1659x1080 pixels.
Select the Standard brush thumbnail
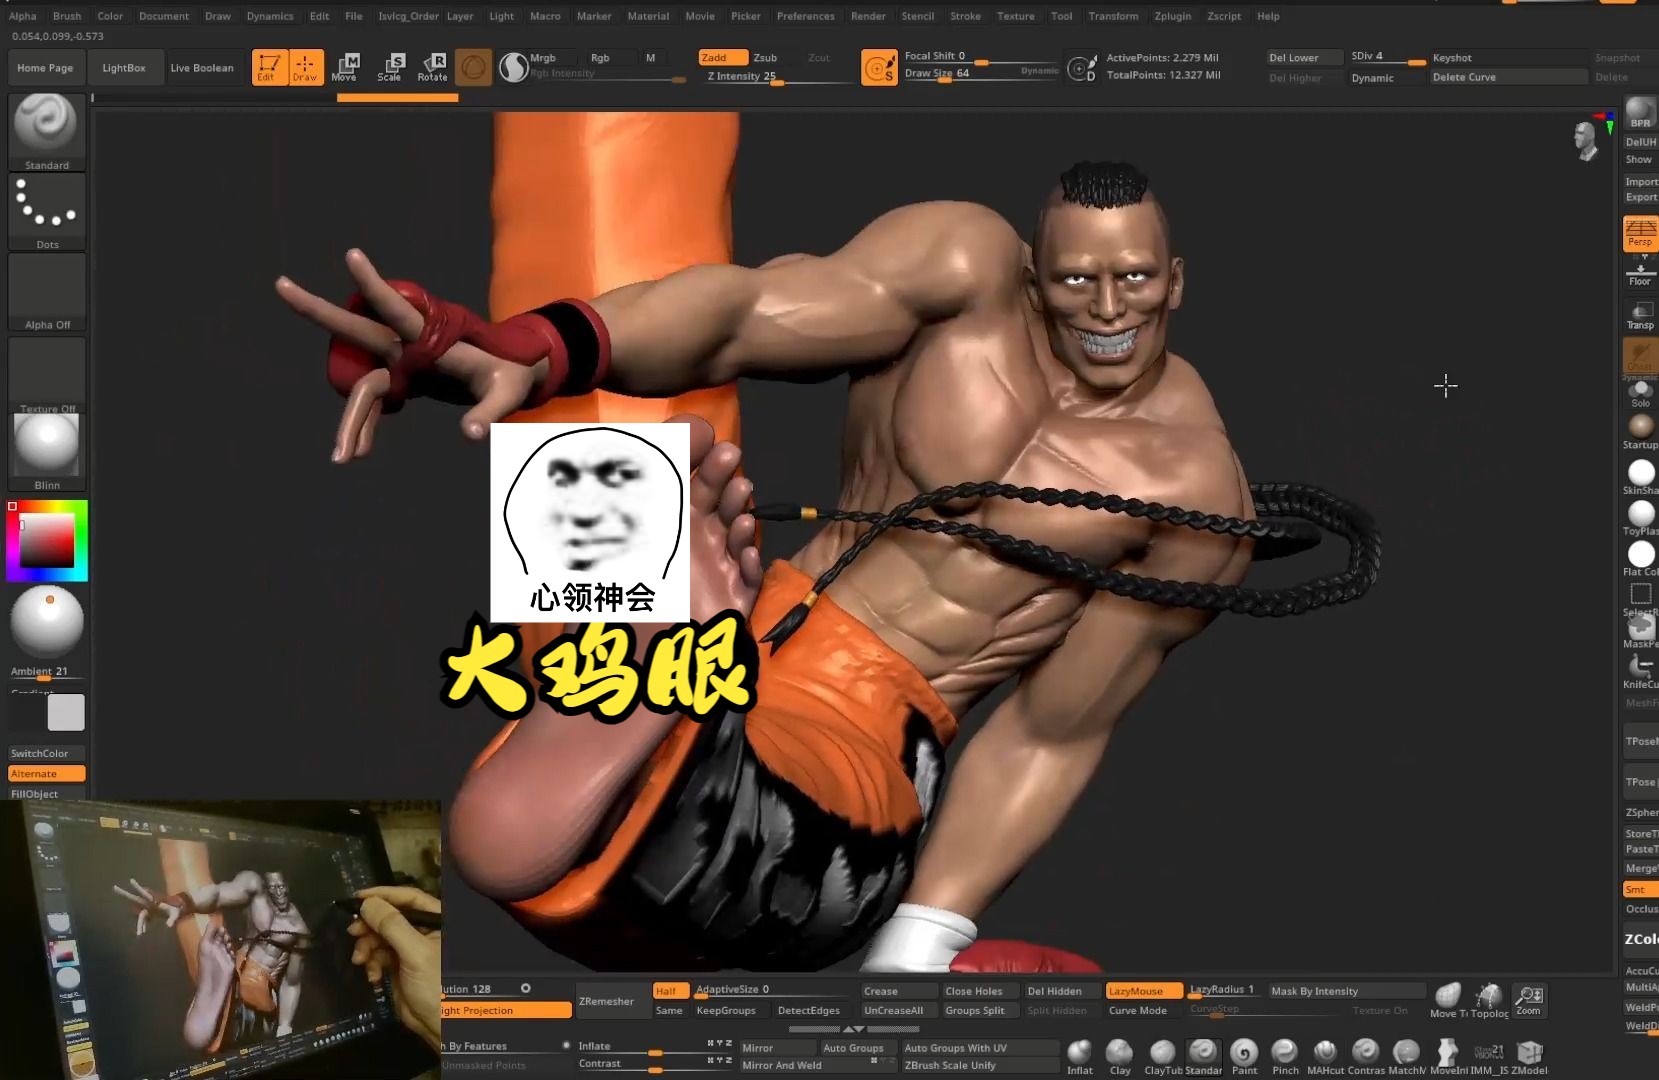click(x=46, y=131)
